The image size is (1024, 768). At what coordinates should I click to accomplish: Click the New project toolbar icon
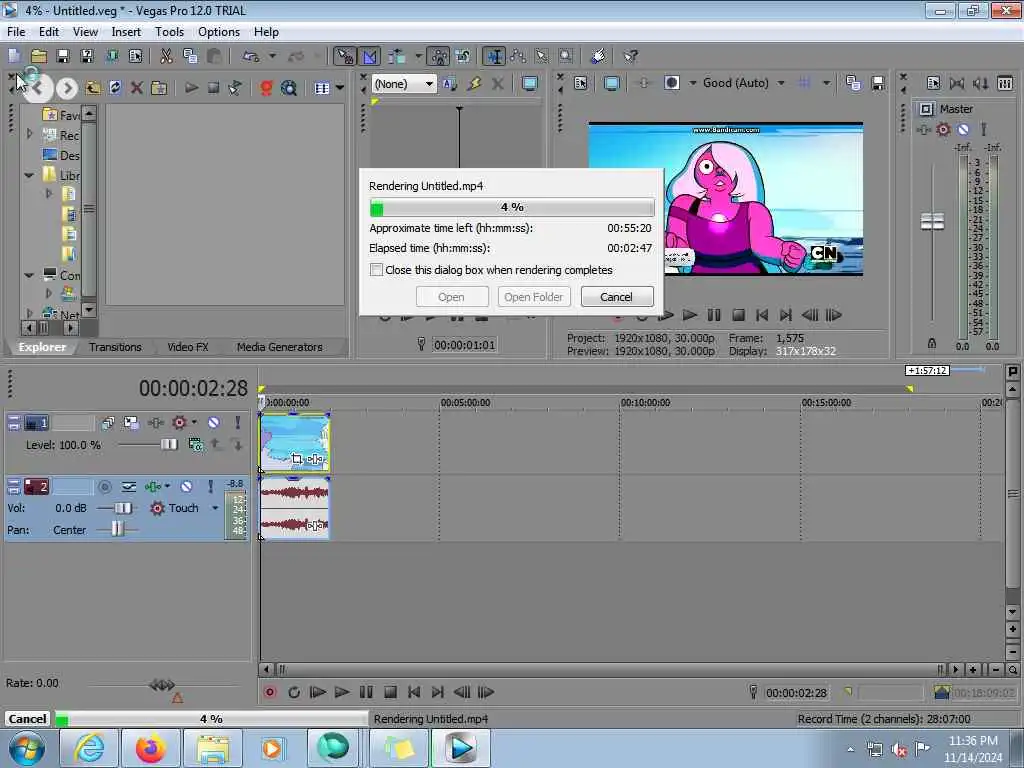(x=14, y=56)
